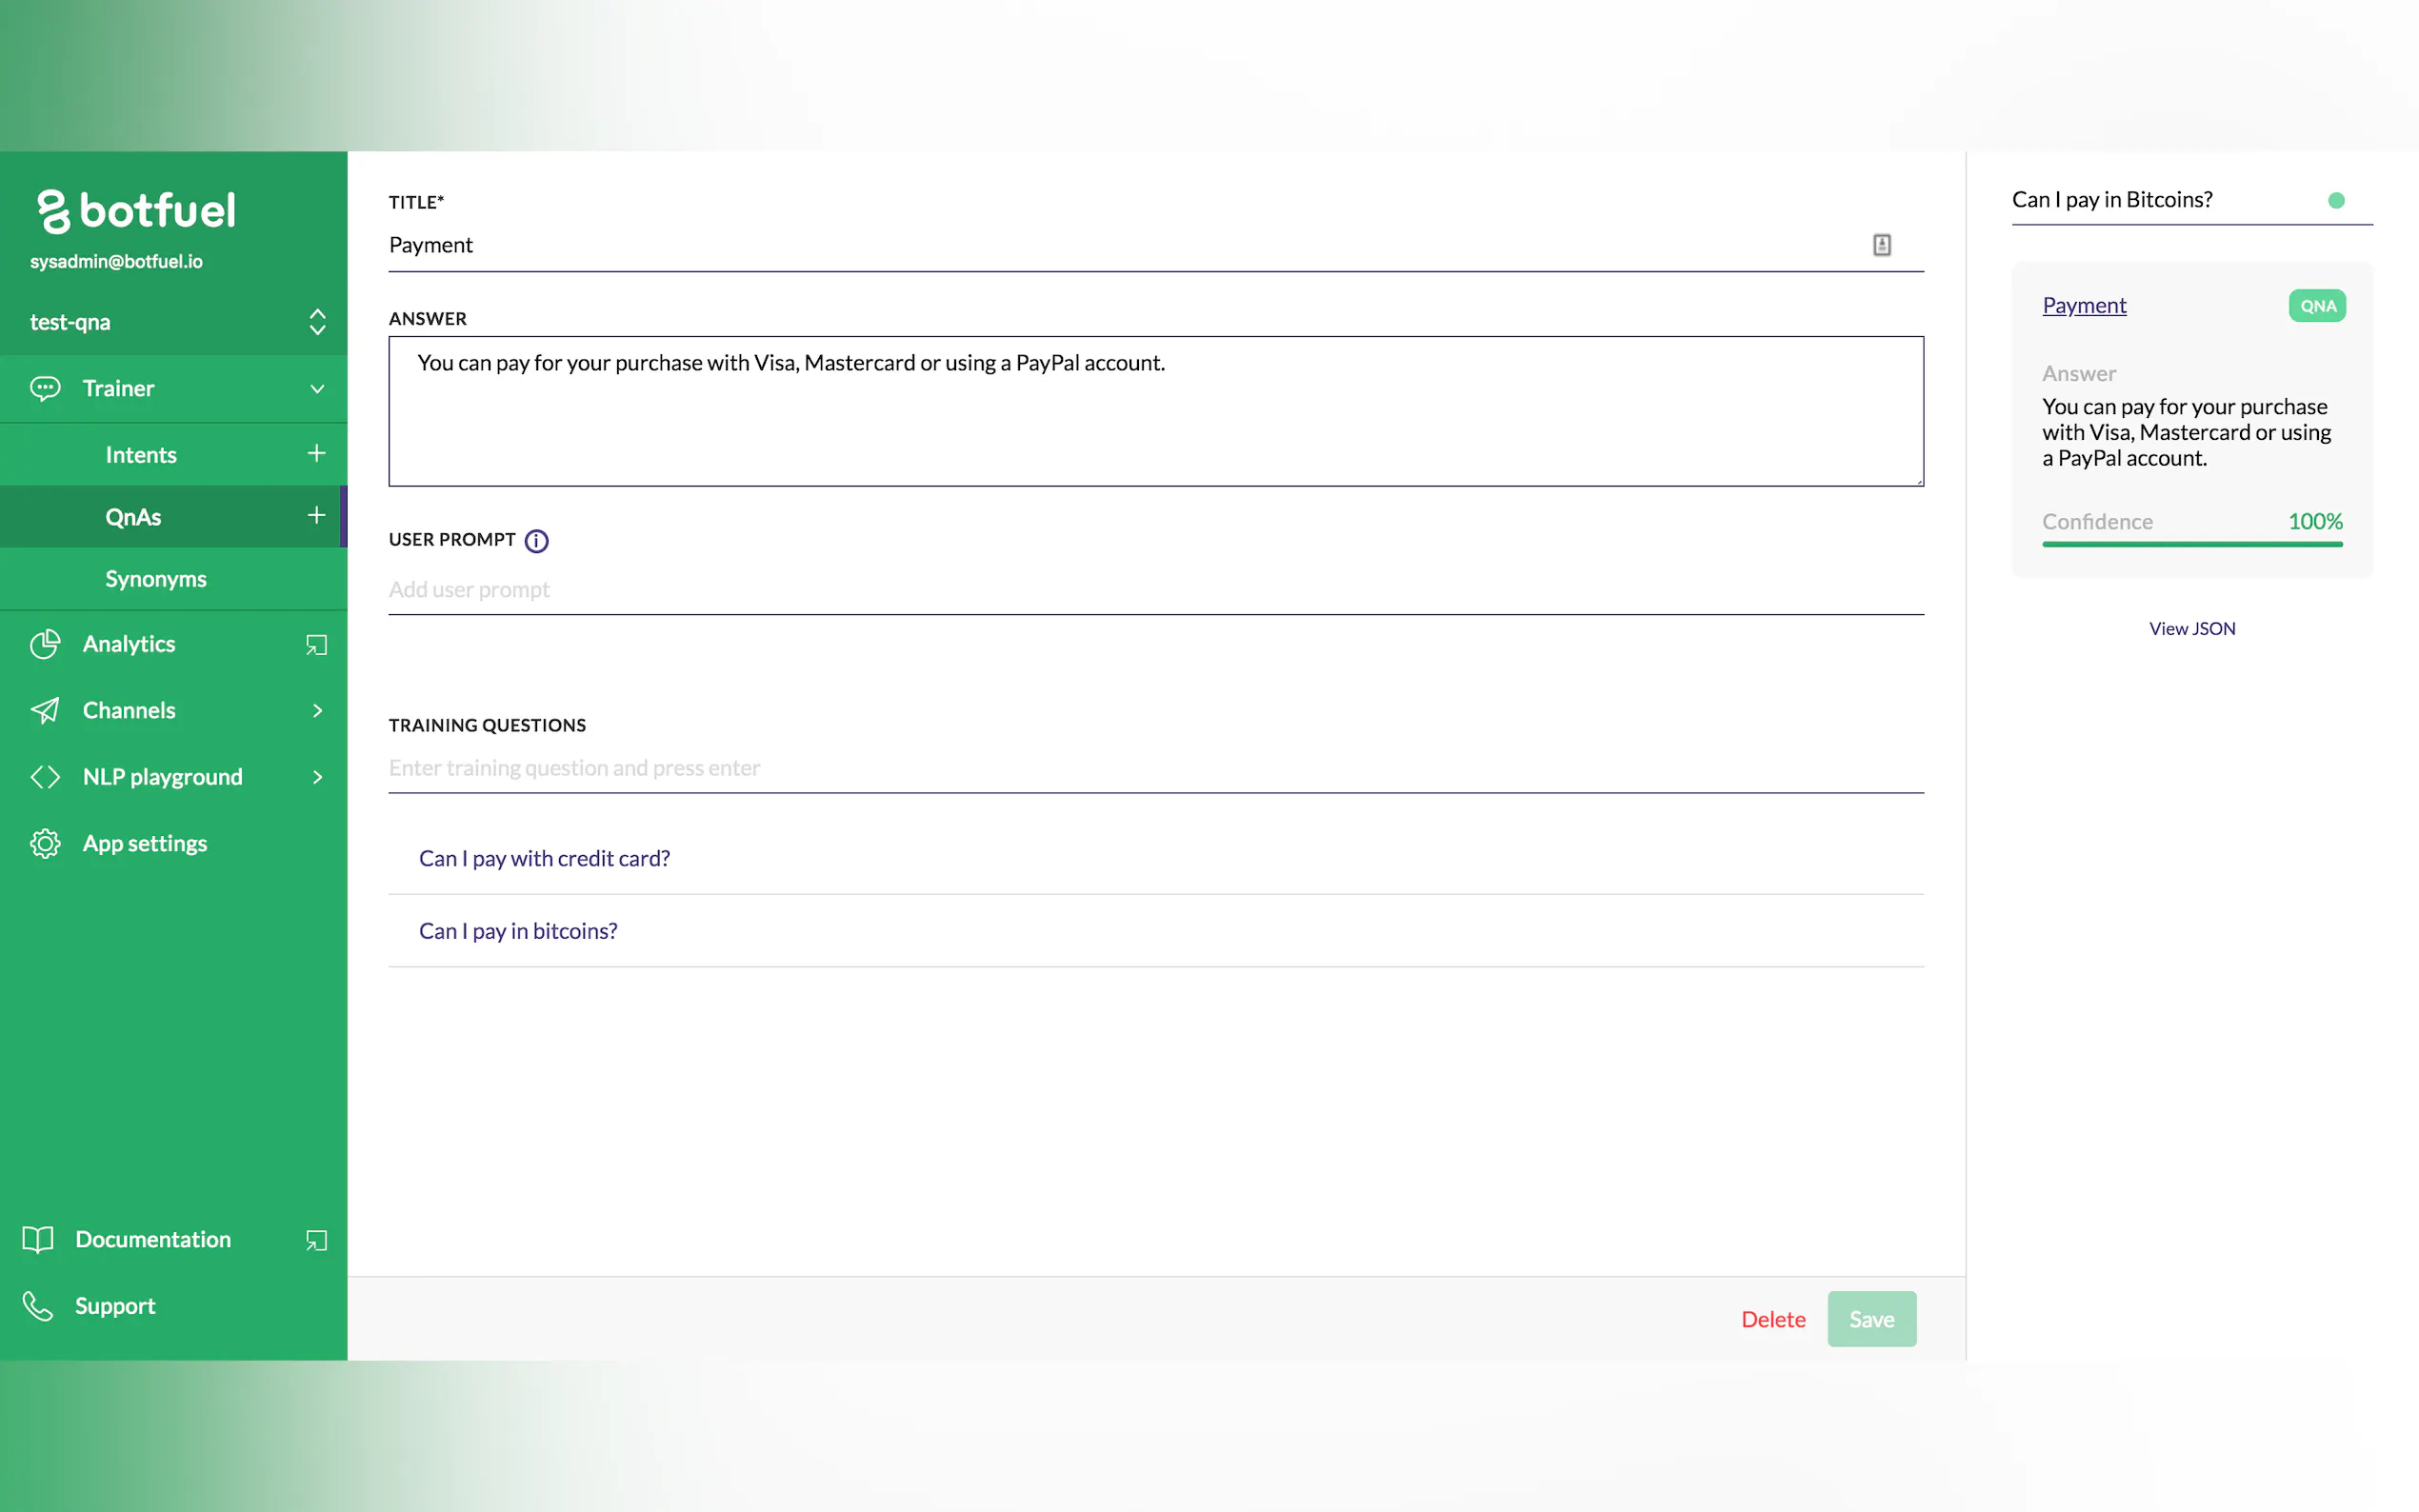Click the plus icon next to Intents
The image size is (2419, 1512).
pyautogui.click(x=316, y=454)
